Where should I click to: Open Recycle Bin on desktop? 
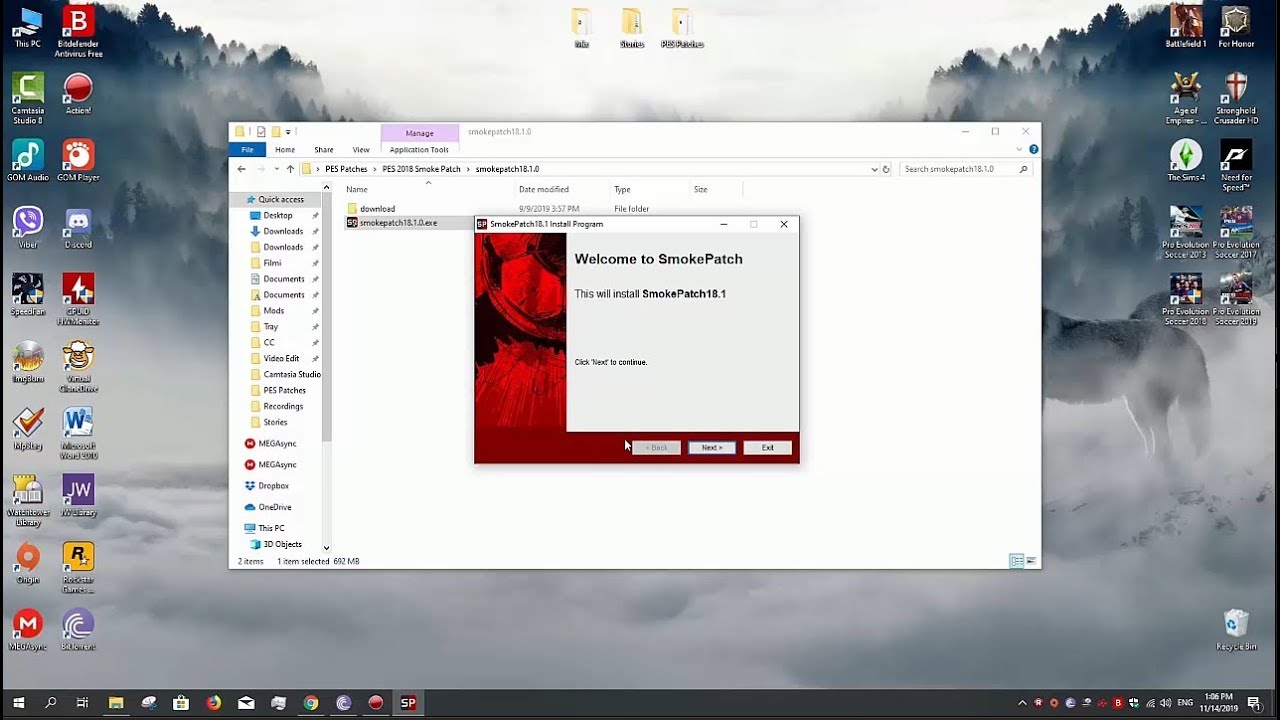(x=1236, y=630)
